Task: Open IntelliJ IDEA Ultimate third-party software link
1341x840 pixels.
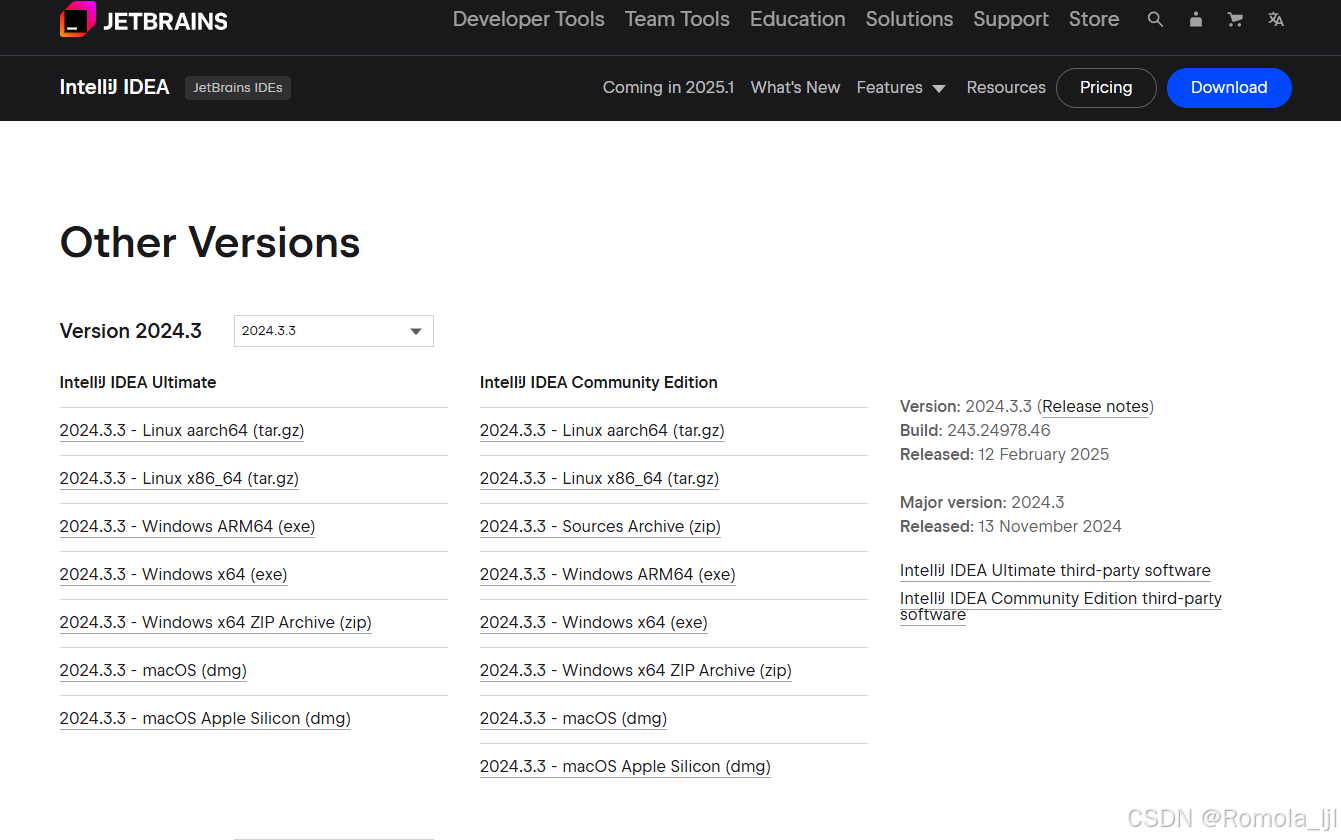Action: pyautogui.click(x=1055, y=571)
